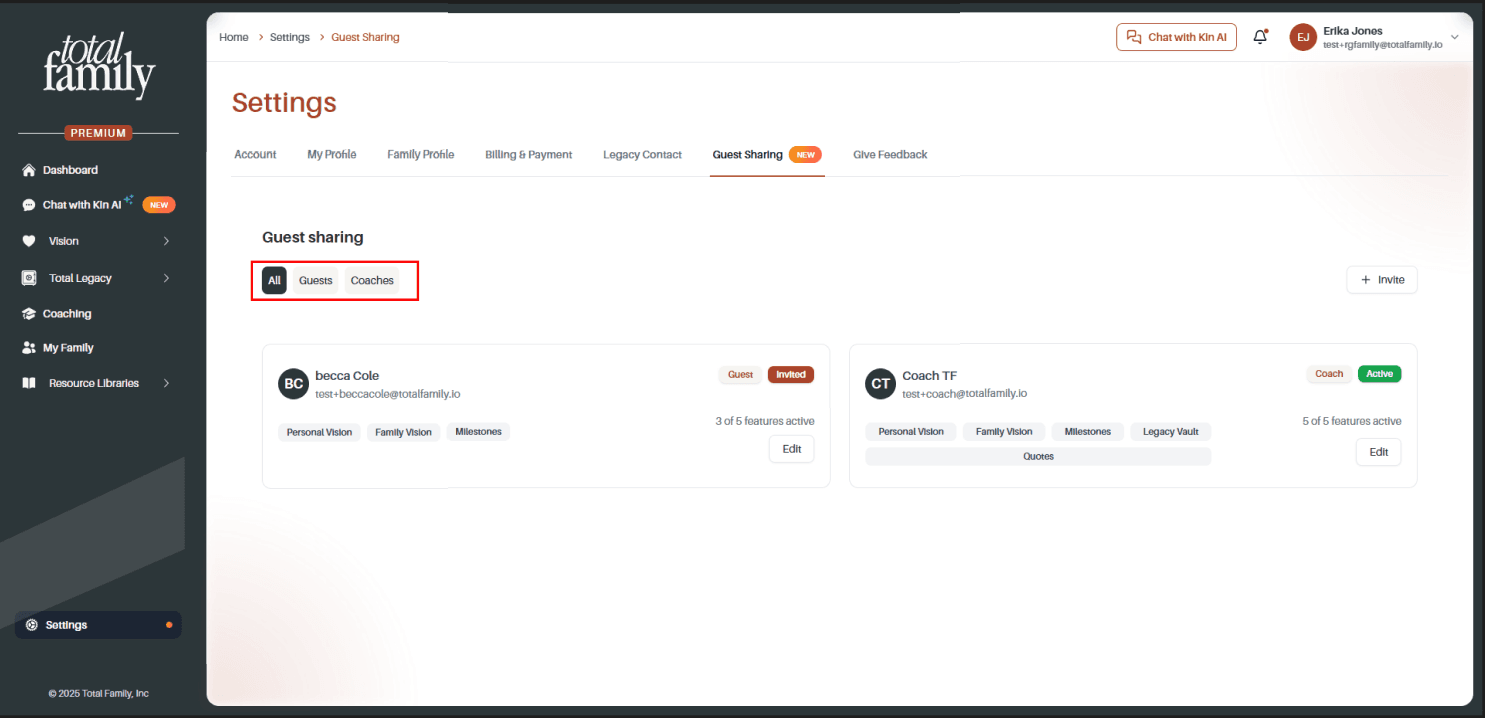
Task: Click the BC avatar for becca Cole
Action: tap(293, 384)
